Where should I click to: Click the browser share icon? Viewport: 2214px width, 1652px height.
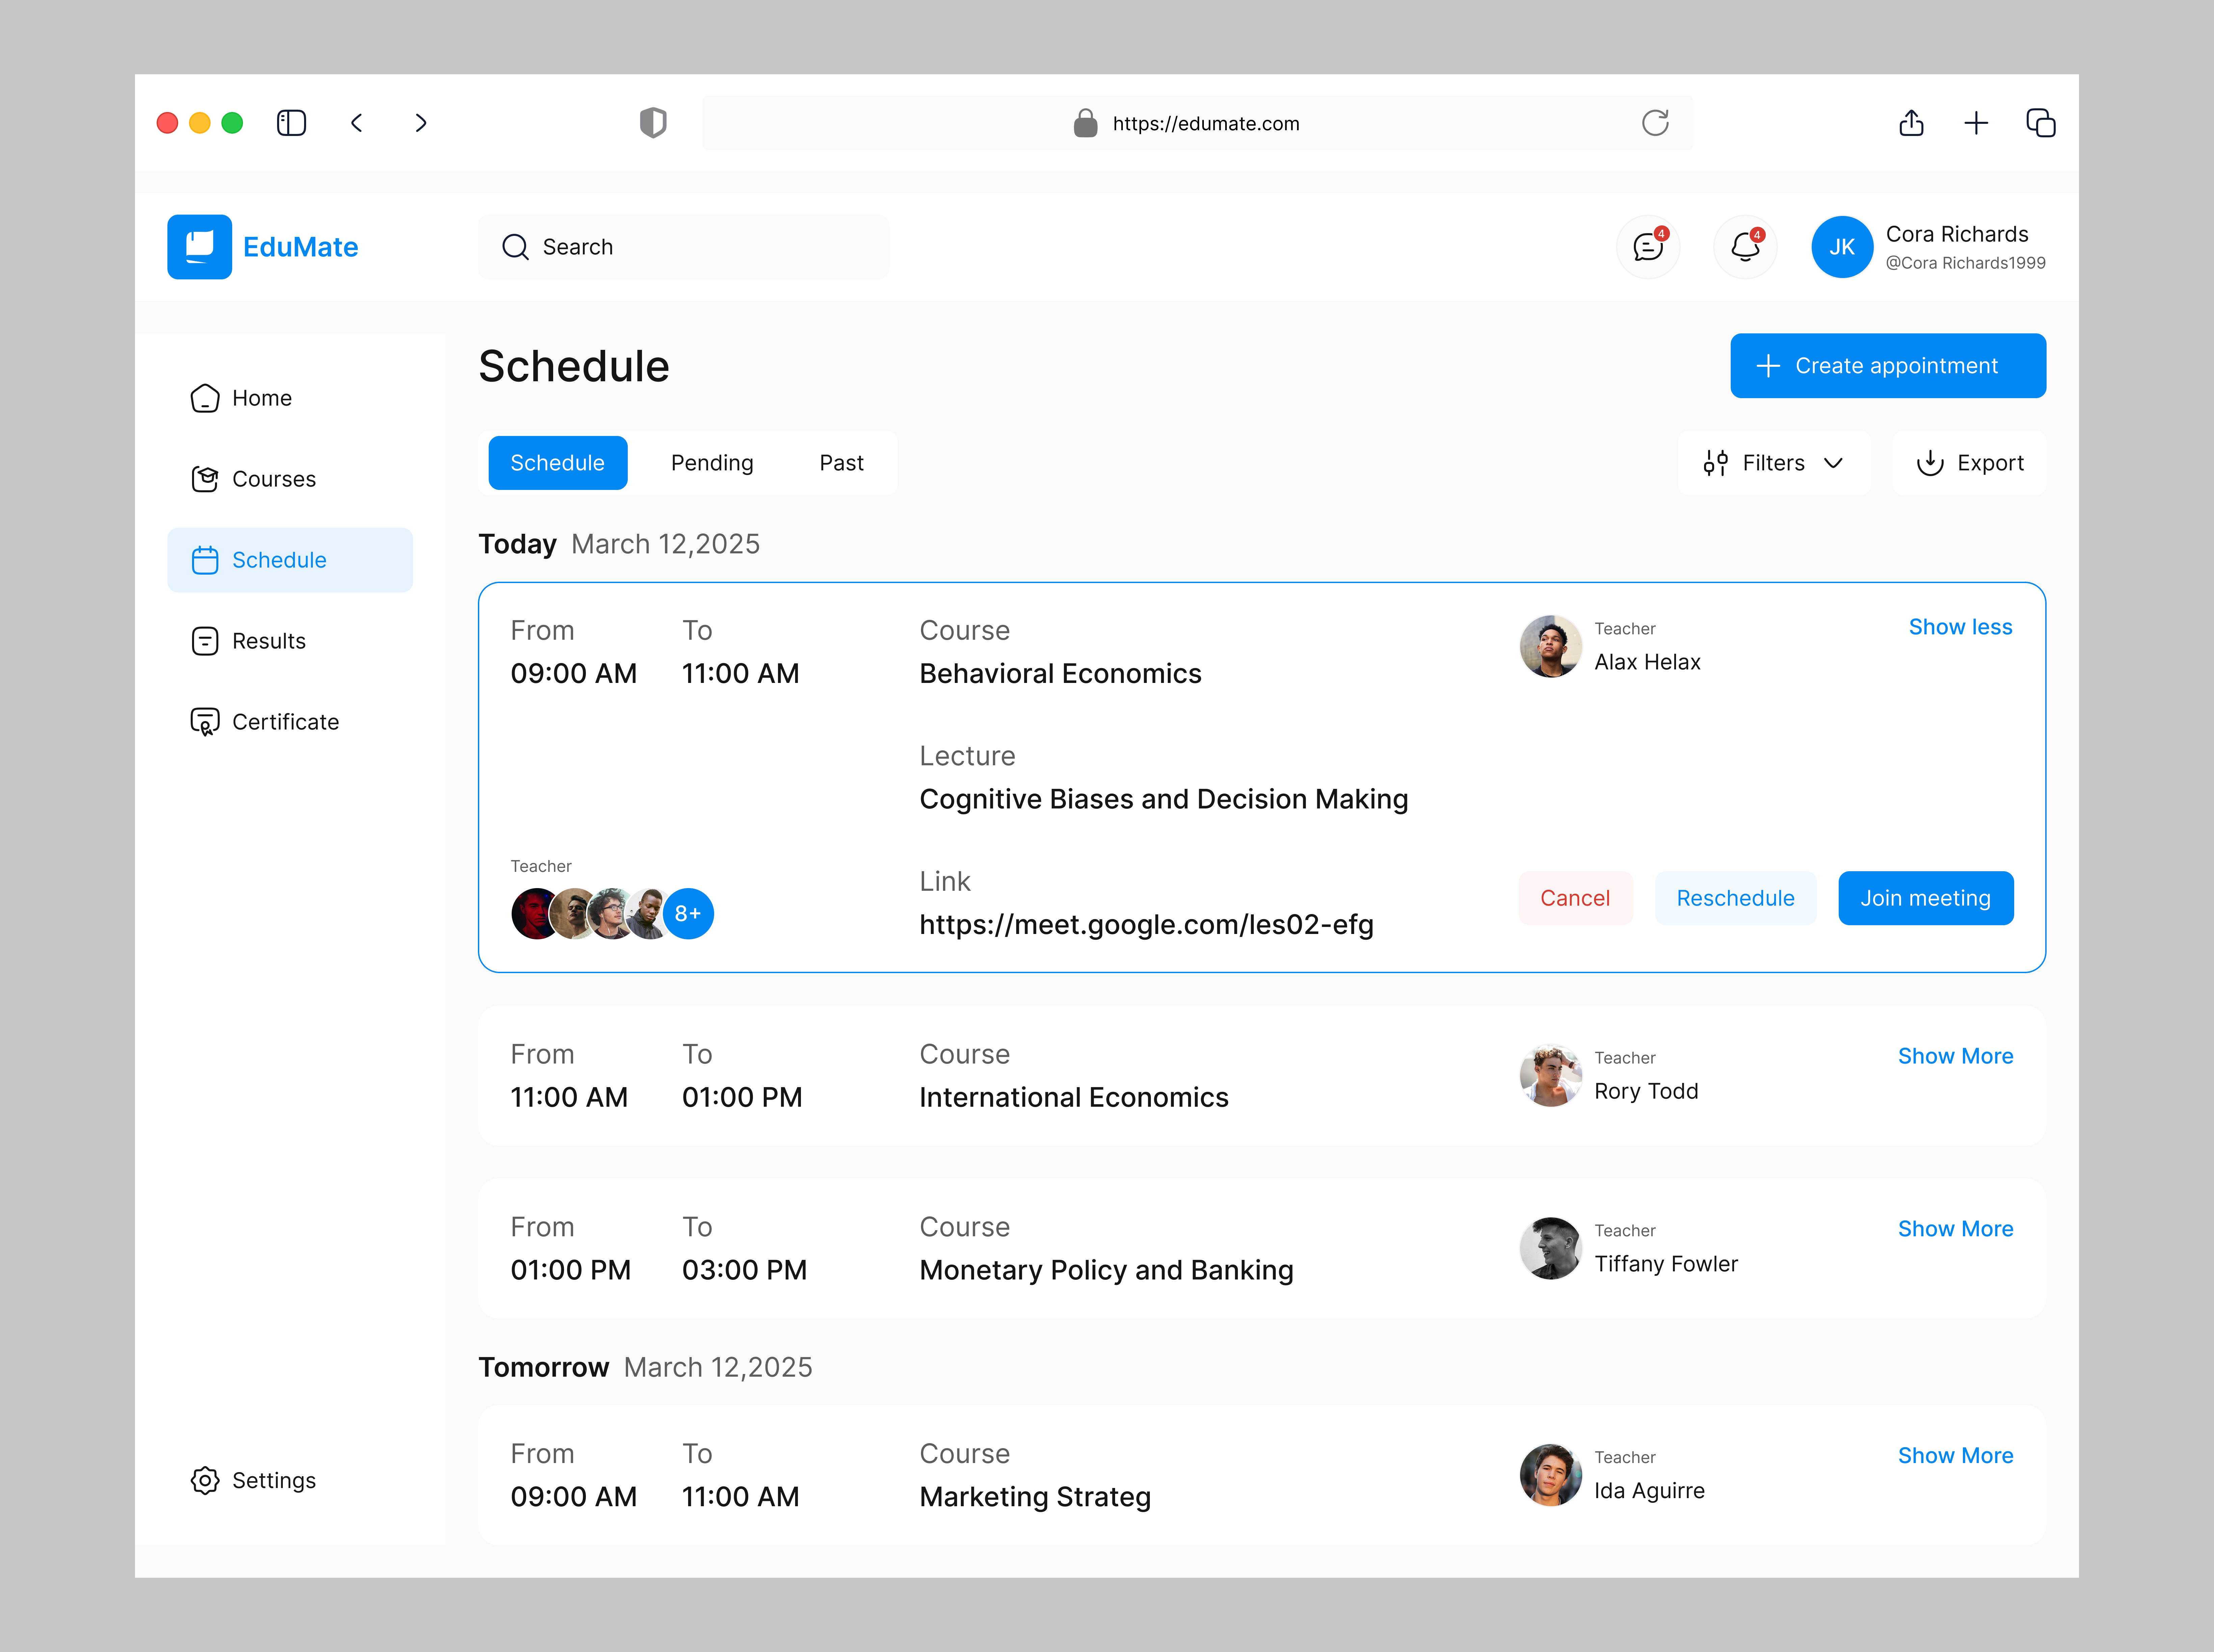(1911, 123)
